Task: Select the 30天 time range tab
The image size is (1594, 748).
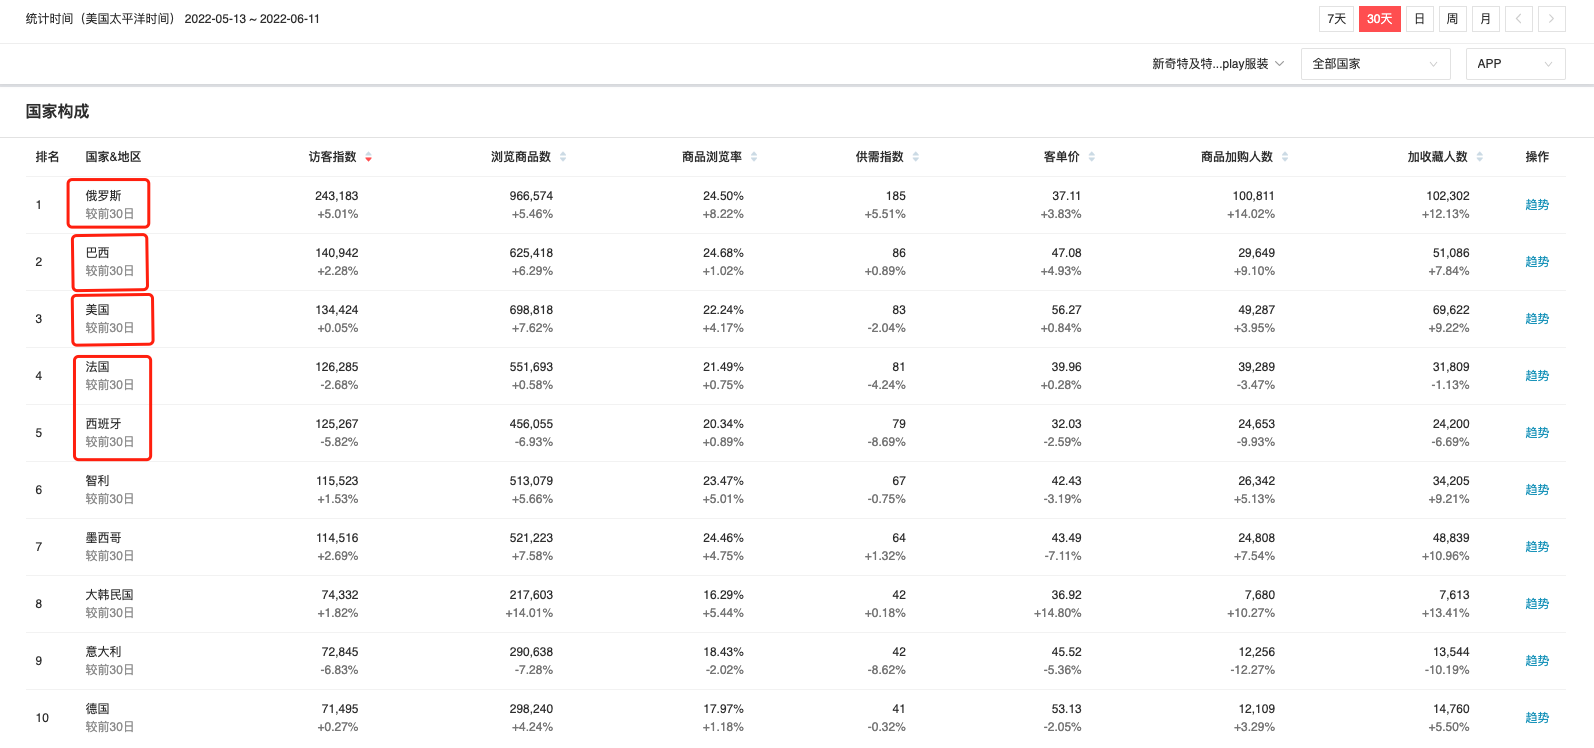Action: pos(1379,19)
